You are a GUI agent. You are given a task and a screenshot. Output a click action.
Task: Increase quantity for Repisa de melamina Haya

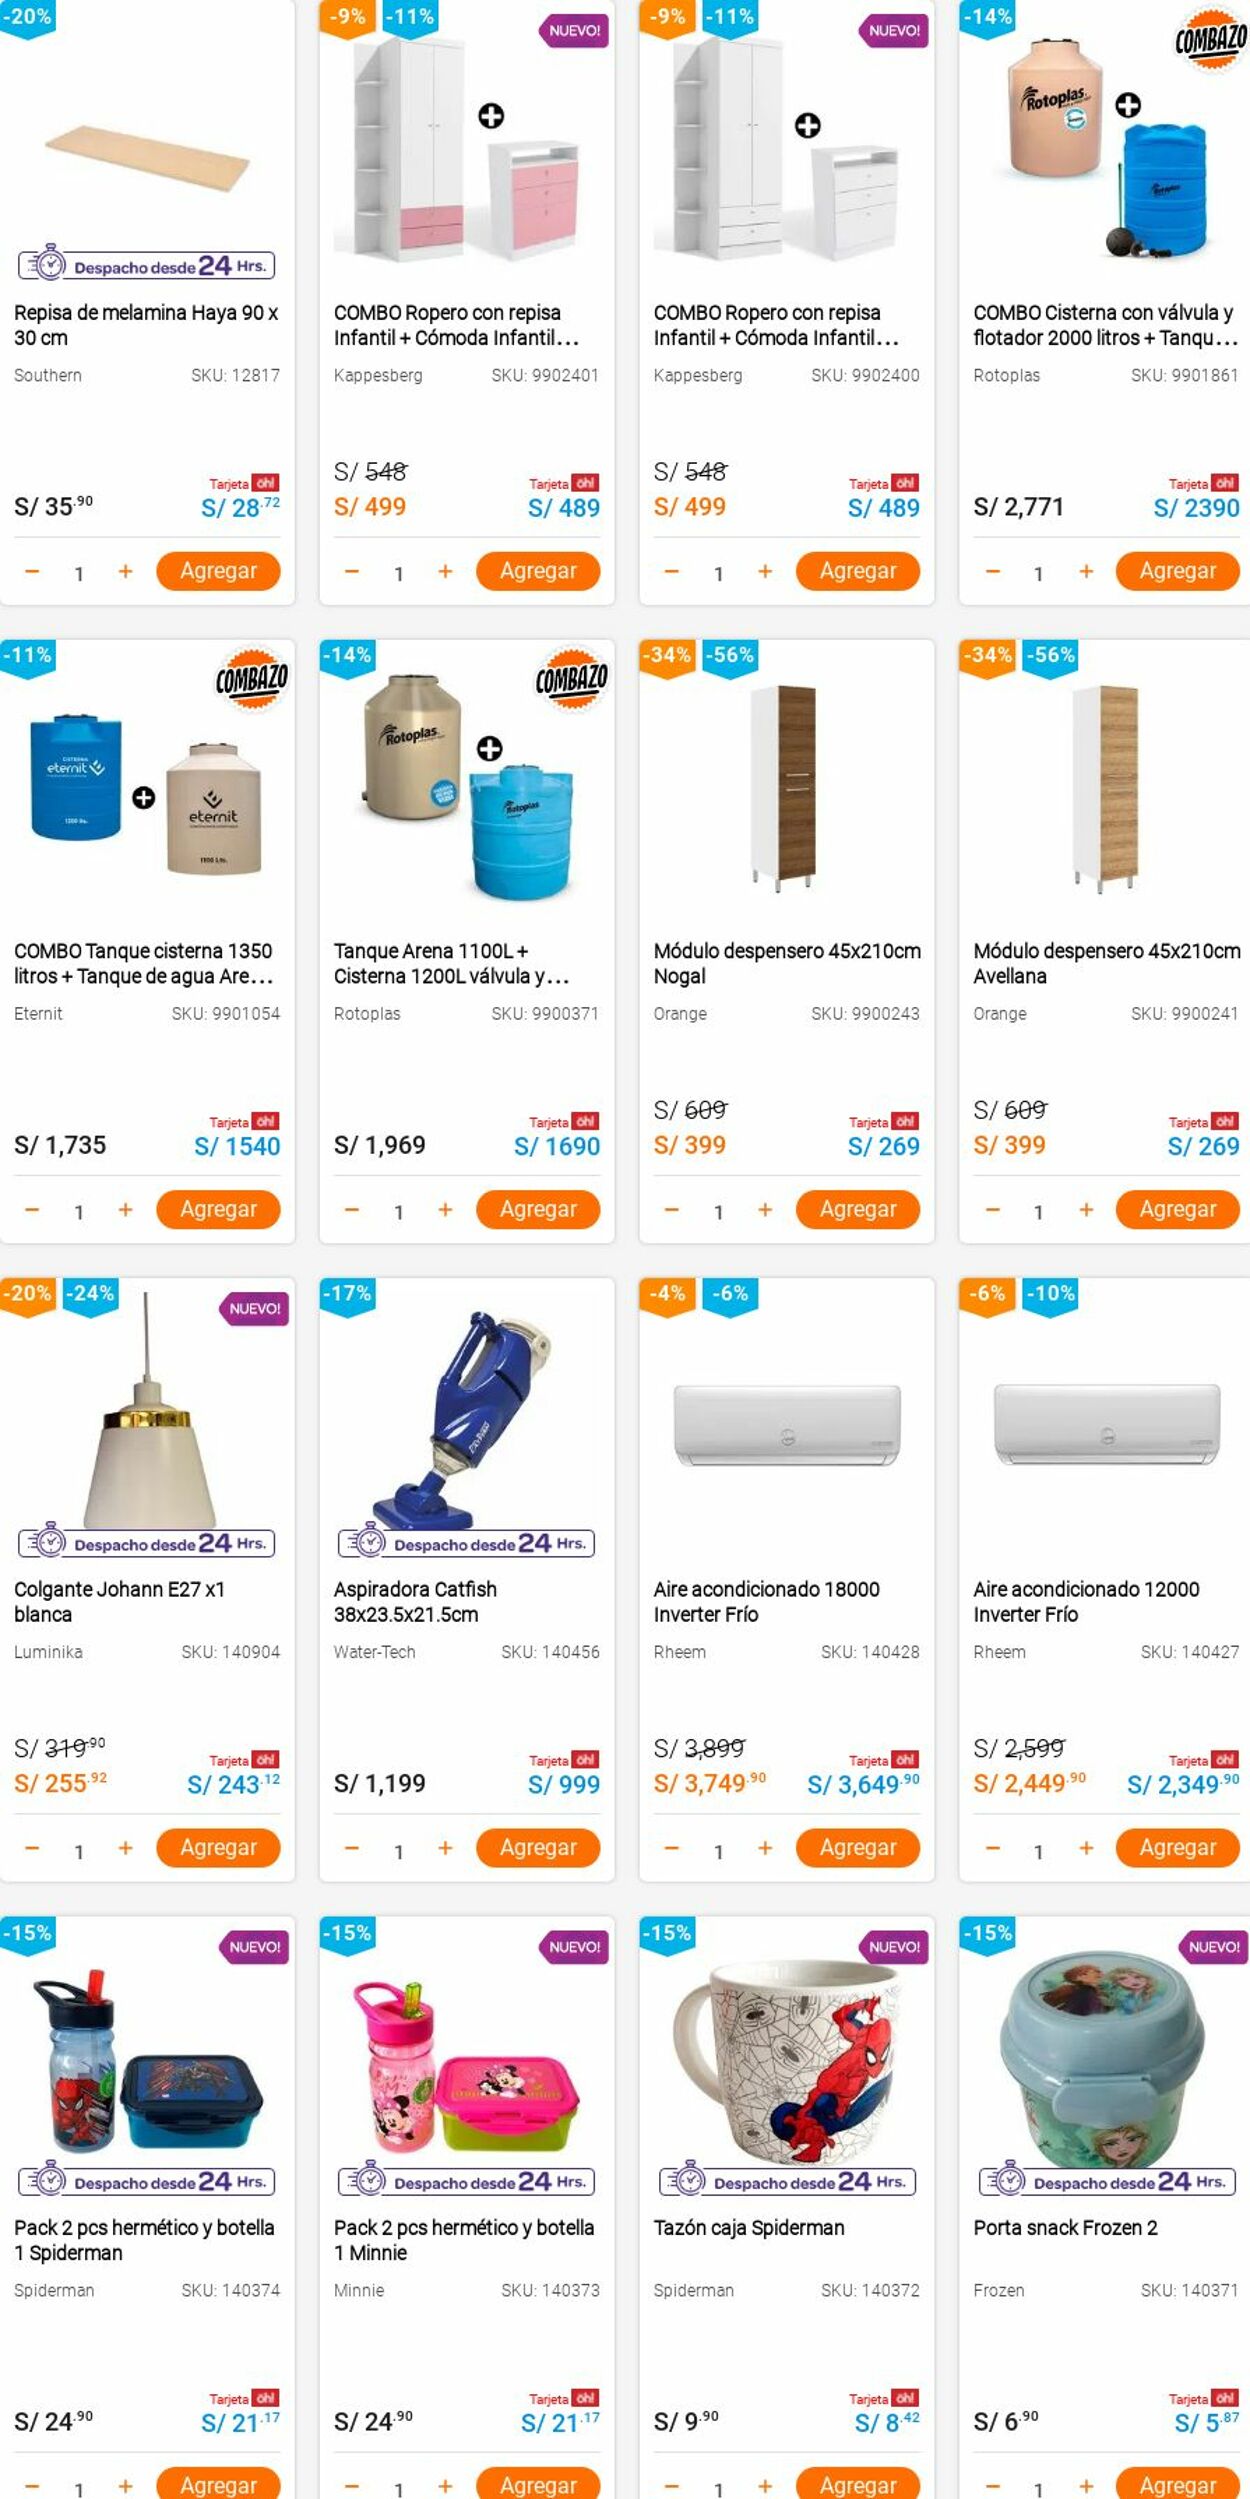(x=125, y=572)
